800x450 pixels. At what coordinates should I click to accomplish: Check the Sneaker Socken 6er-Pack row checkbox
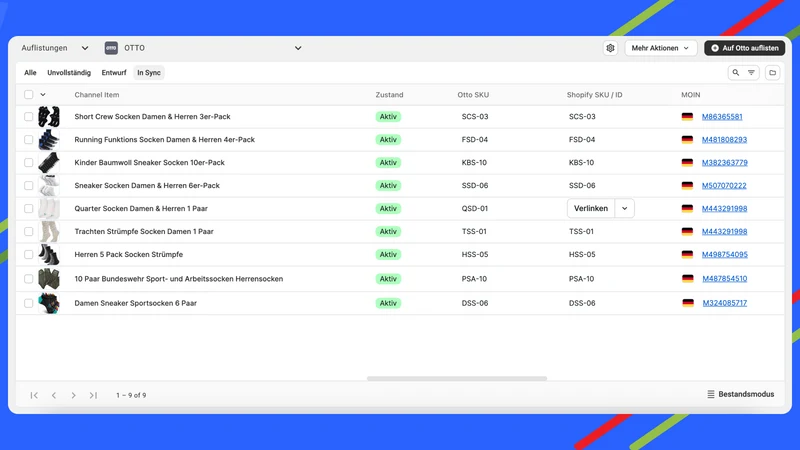point(29,186)
